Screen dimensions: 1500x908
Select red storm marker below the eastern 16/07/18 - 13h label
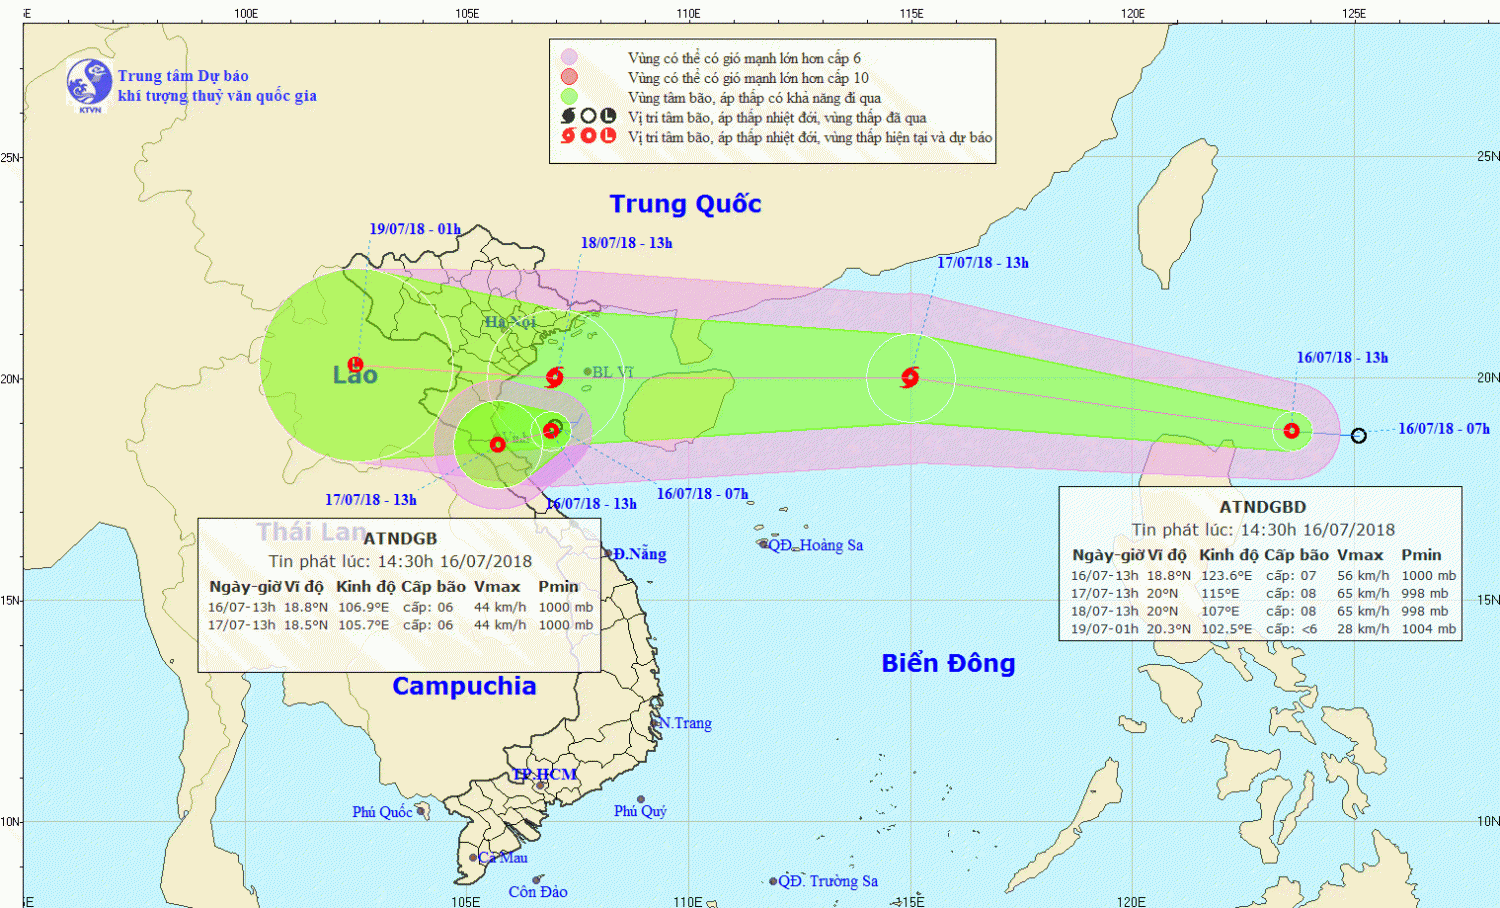pyautogui.click(x=1291, y=431)
